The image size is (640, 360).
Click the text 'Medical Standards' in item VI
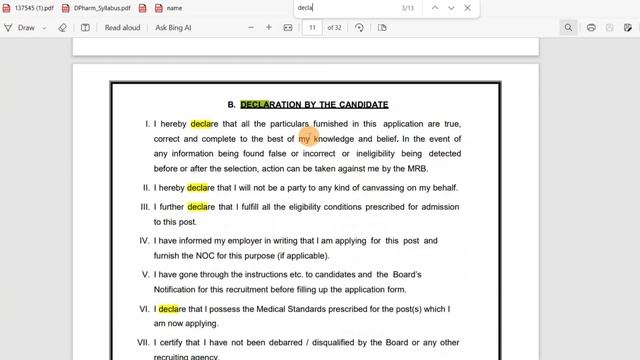pyautogui.click(x=291, y=309)
